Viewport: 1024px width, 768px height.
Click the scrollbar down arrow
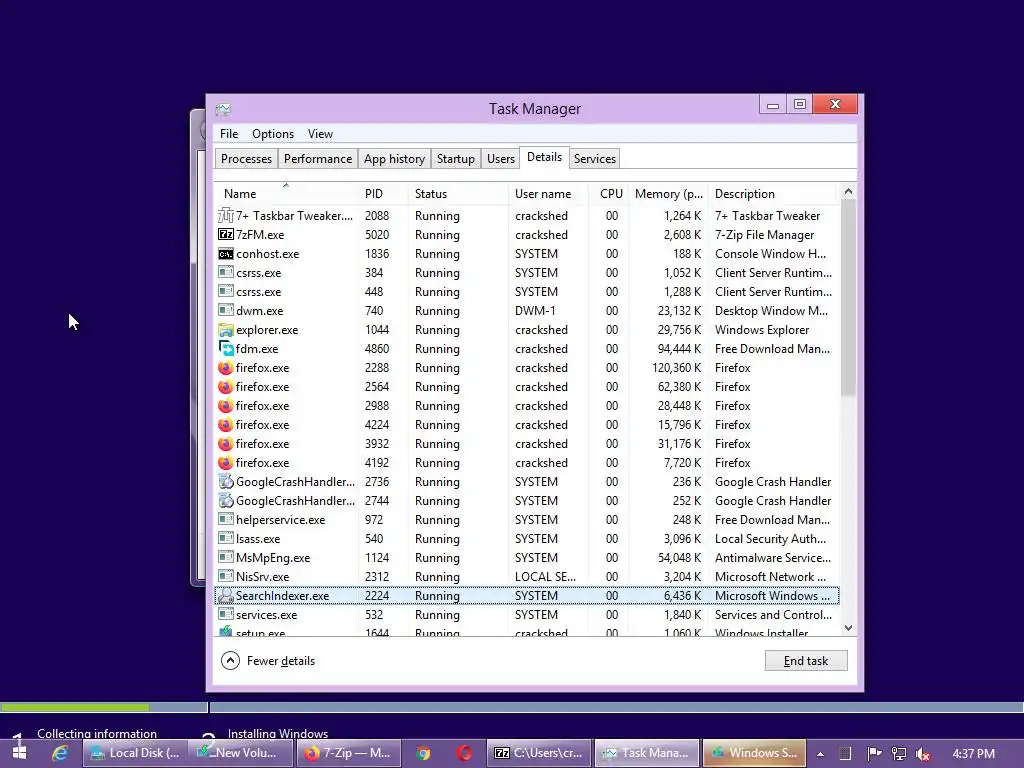pos(848,628)
